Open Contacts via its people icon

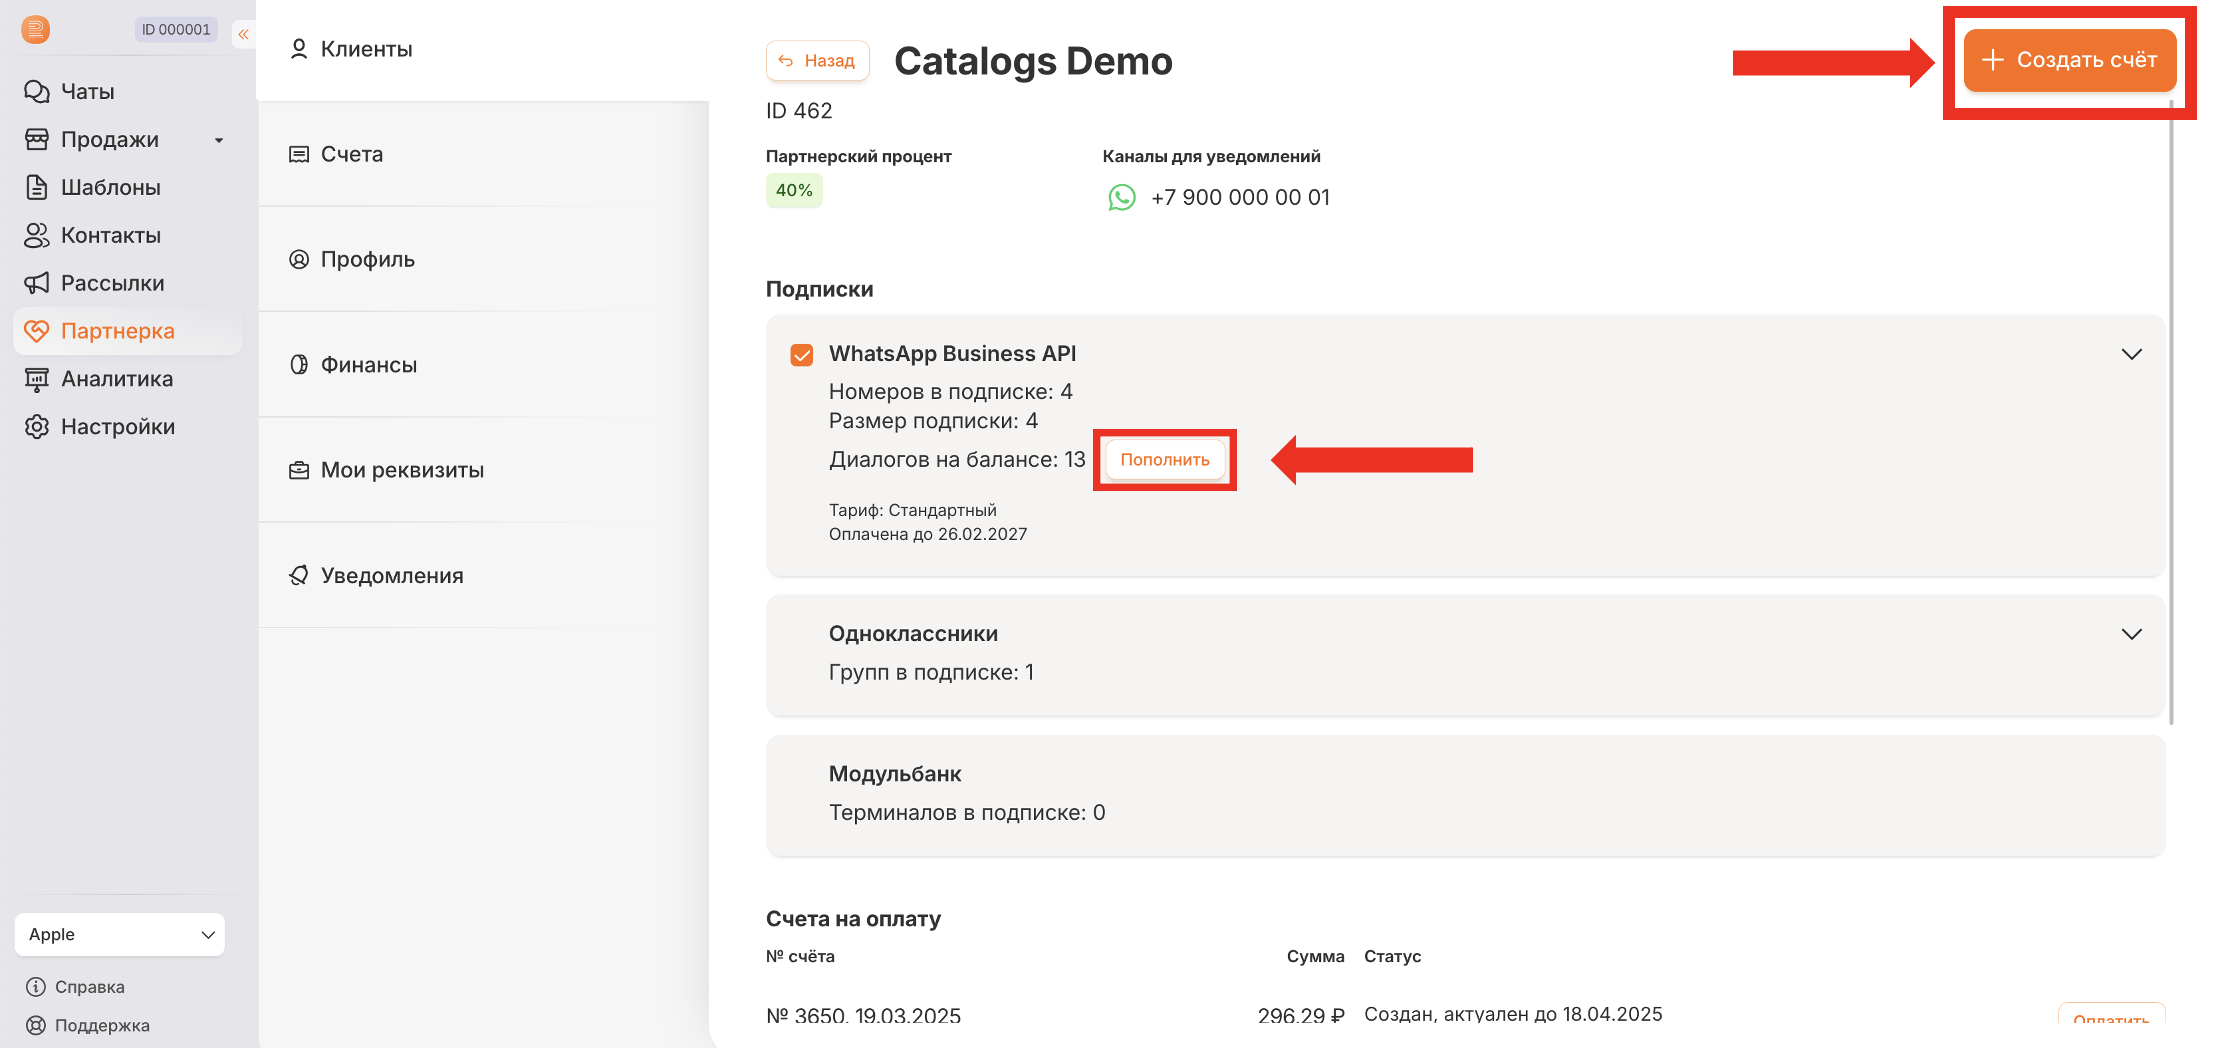pyautogui.click(x=37, y=235)
